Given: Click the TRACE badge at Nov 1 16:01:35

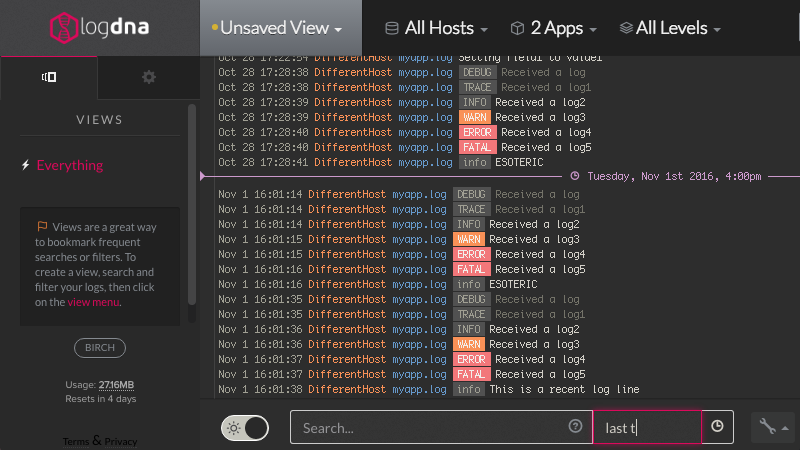Looking at the screenshot, I should pyautogui.click(x=471, y=314).
